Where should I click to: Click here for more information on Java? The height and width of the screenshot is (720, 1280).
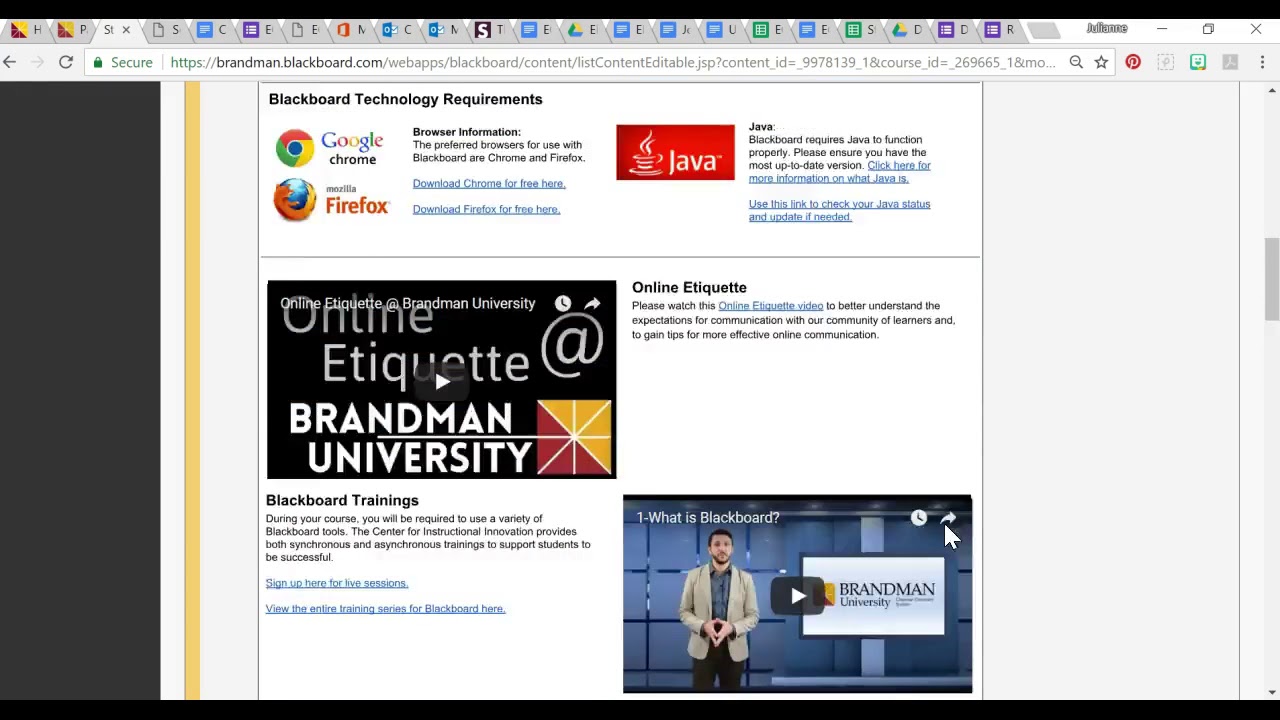click(839, 172)
